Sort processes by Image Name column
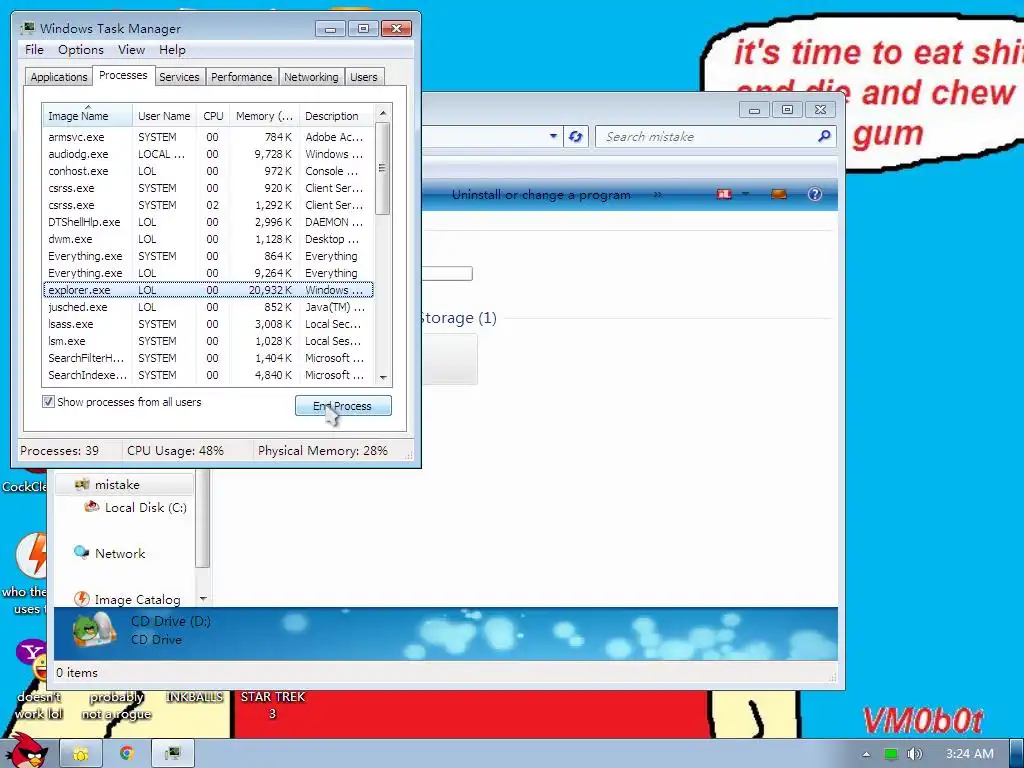1024x768 pixels. coord(87,116)
